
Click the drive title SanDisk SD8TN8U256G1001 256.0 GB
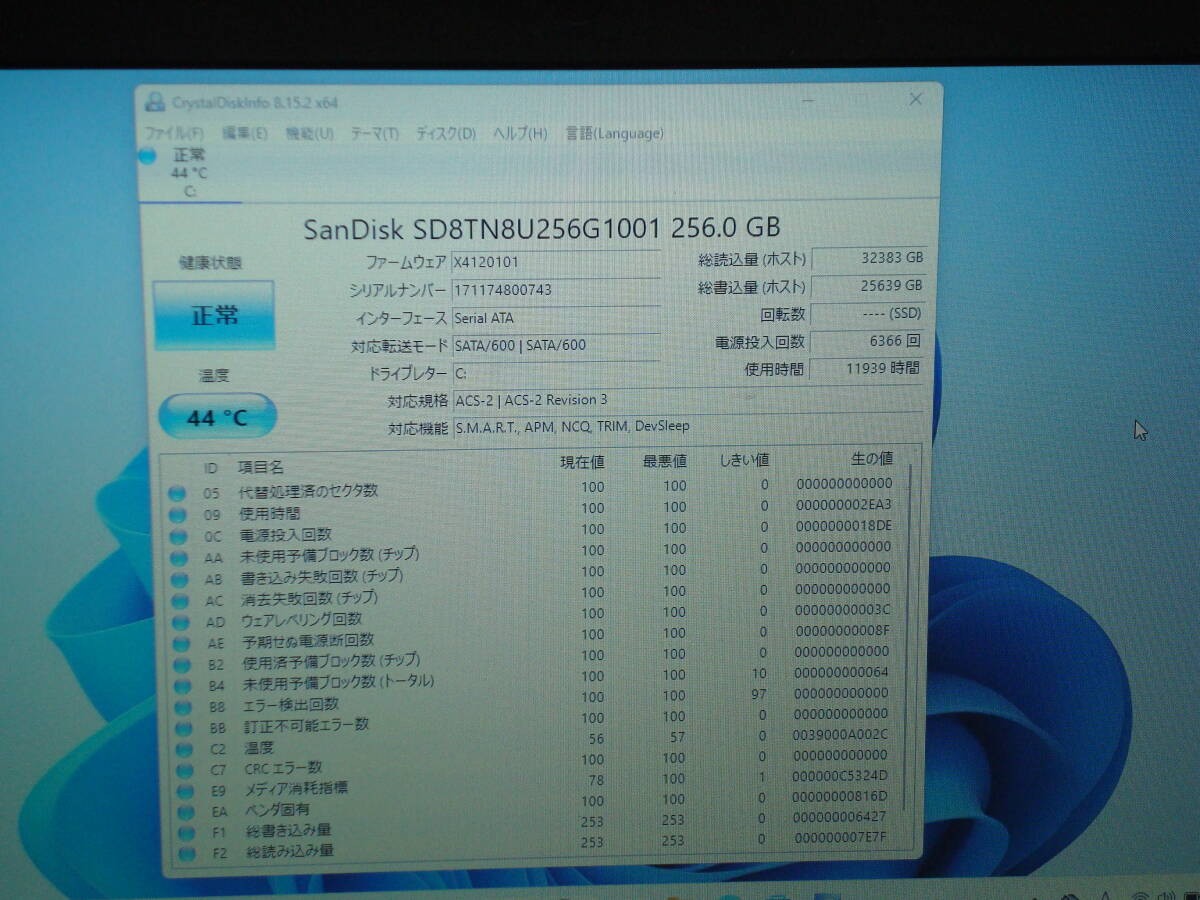[x=542, y=229]
